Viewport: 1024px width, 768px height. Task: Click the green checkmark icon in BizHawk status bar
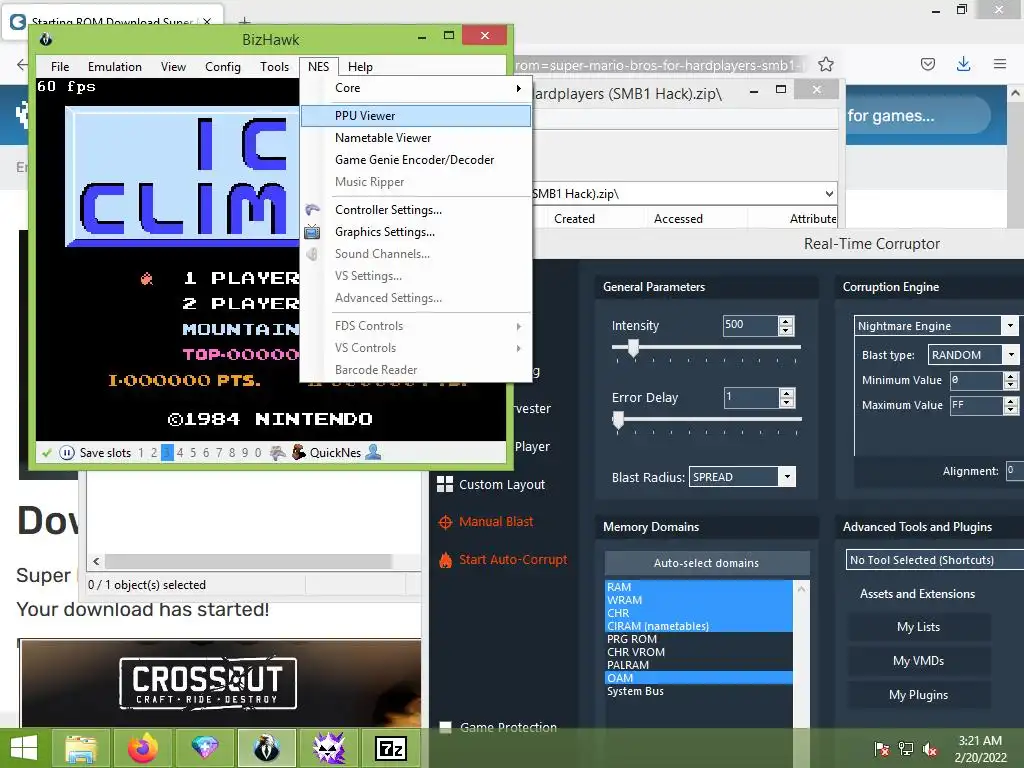(x=46, y=453)
